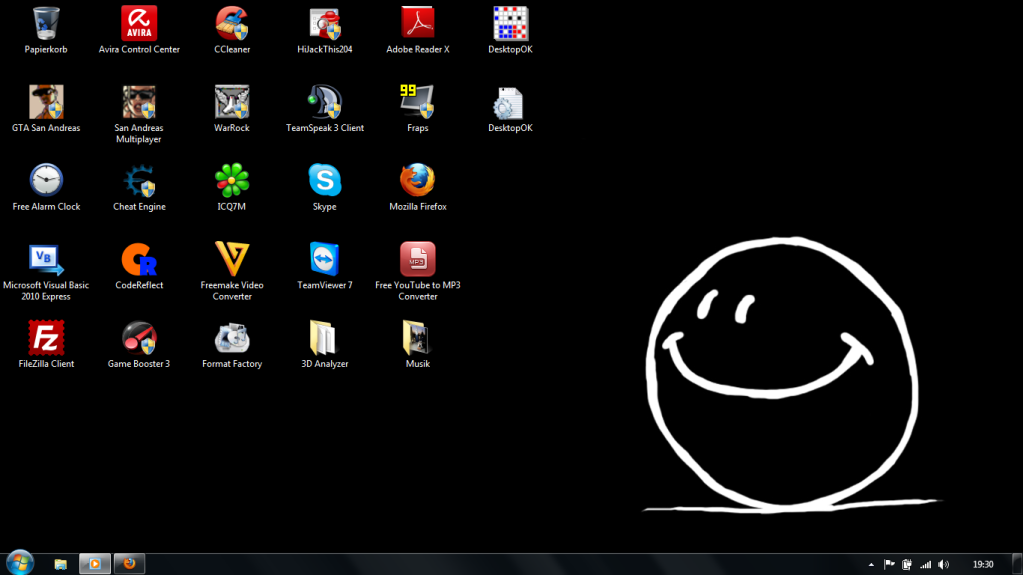Select the Mozilla Firefox desktop icon

[x=417, y=181]
